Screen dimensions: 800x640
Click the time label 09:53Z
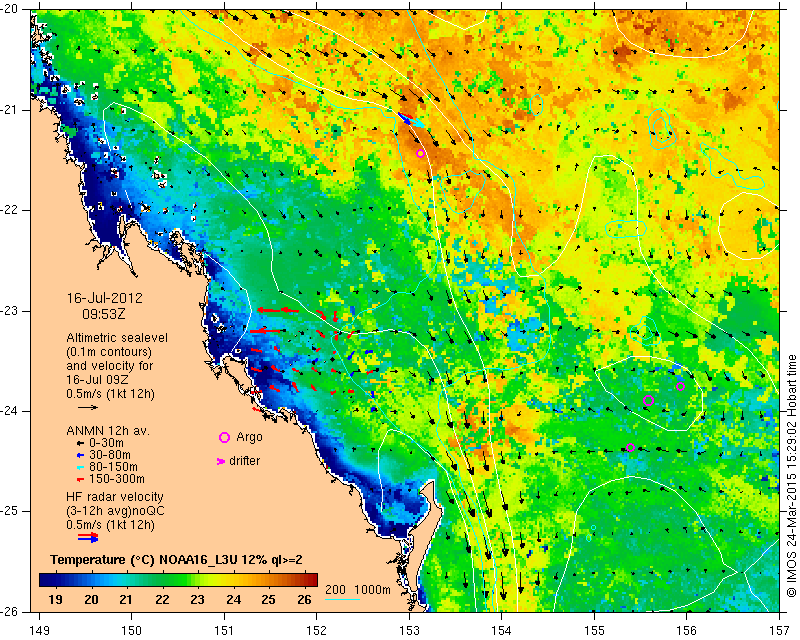click(104, 314)
